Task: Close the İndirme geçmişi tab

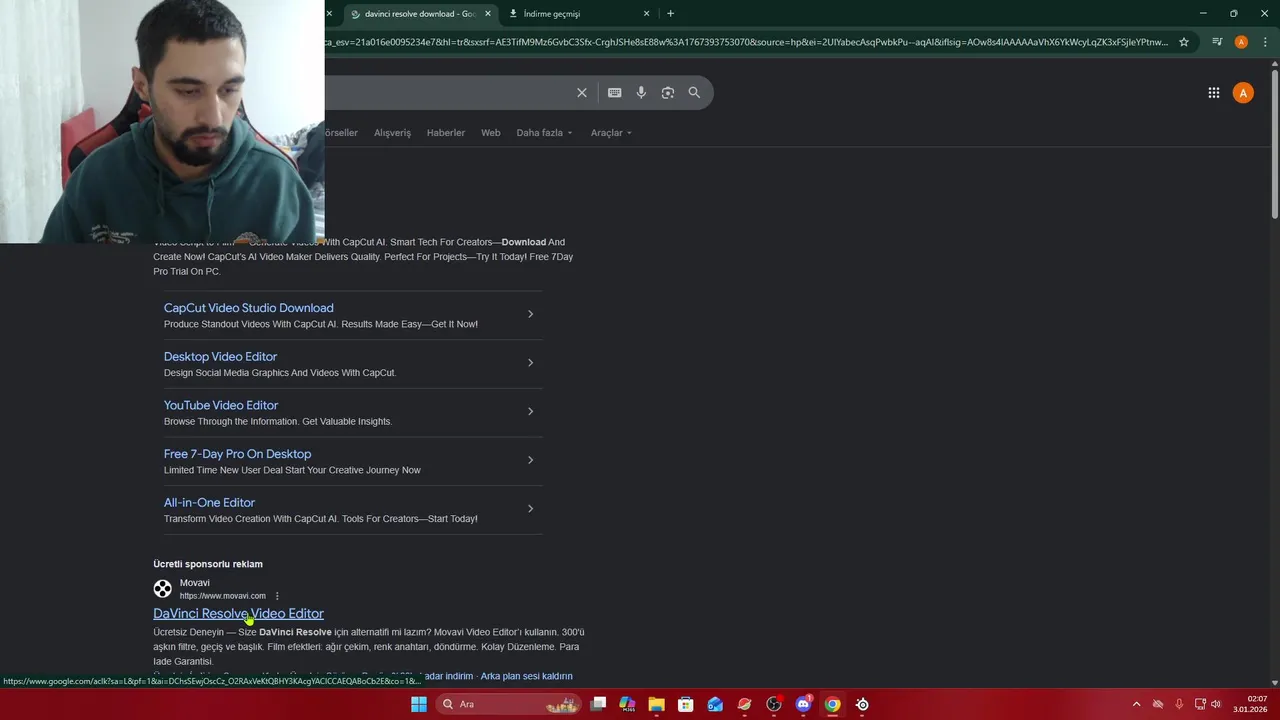Action: 646,14
